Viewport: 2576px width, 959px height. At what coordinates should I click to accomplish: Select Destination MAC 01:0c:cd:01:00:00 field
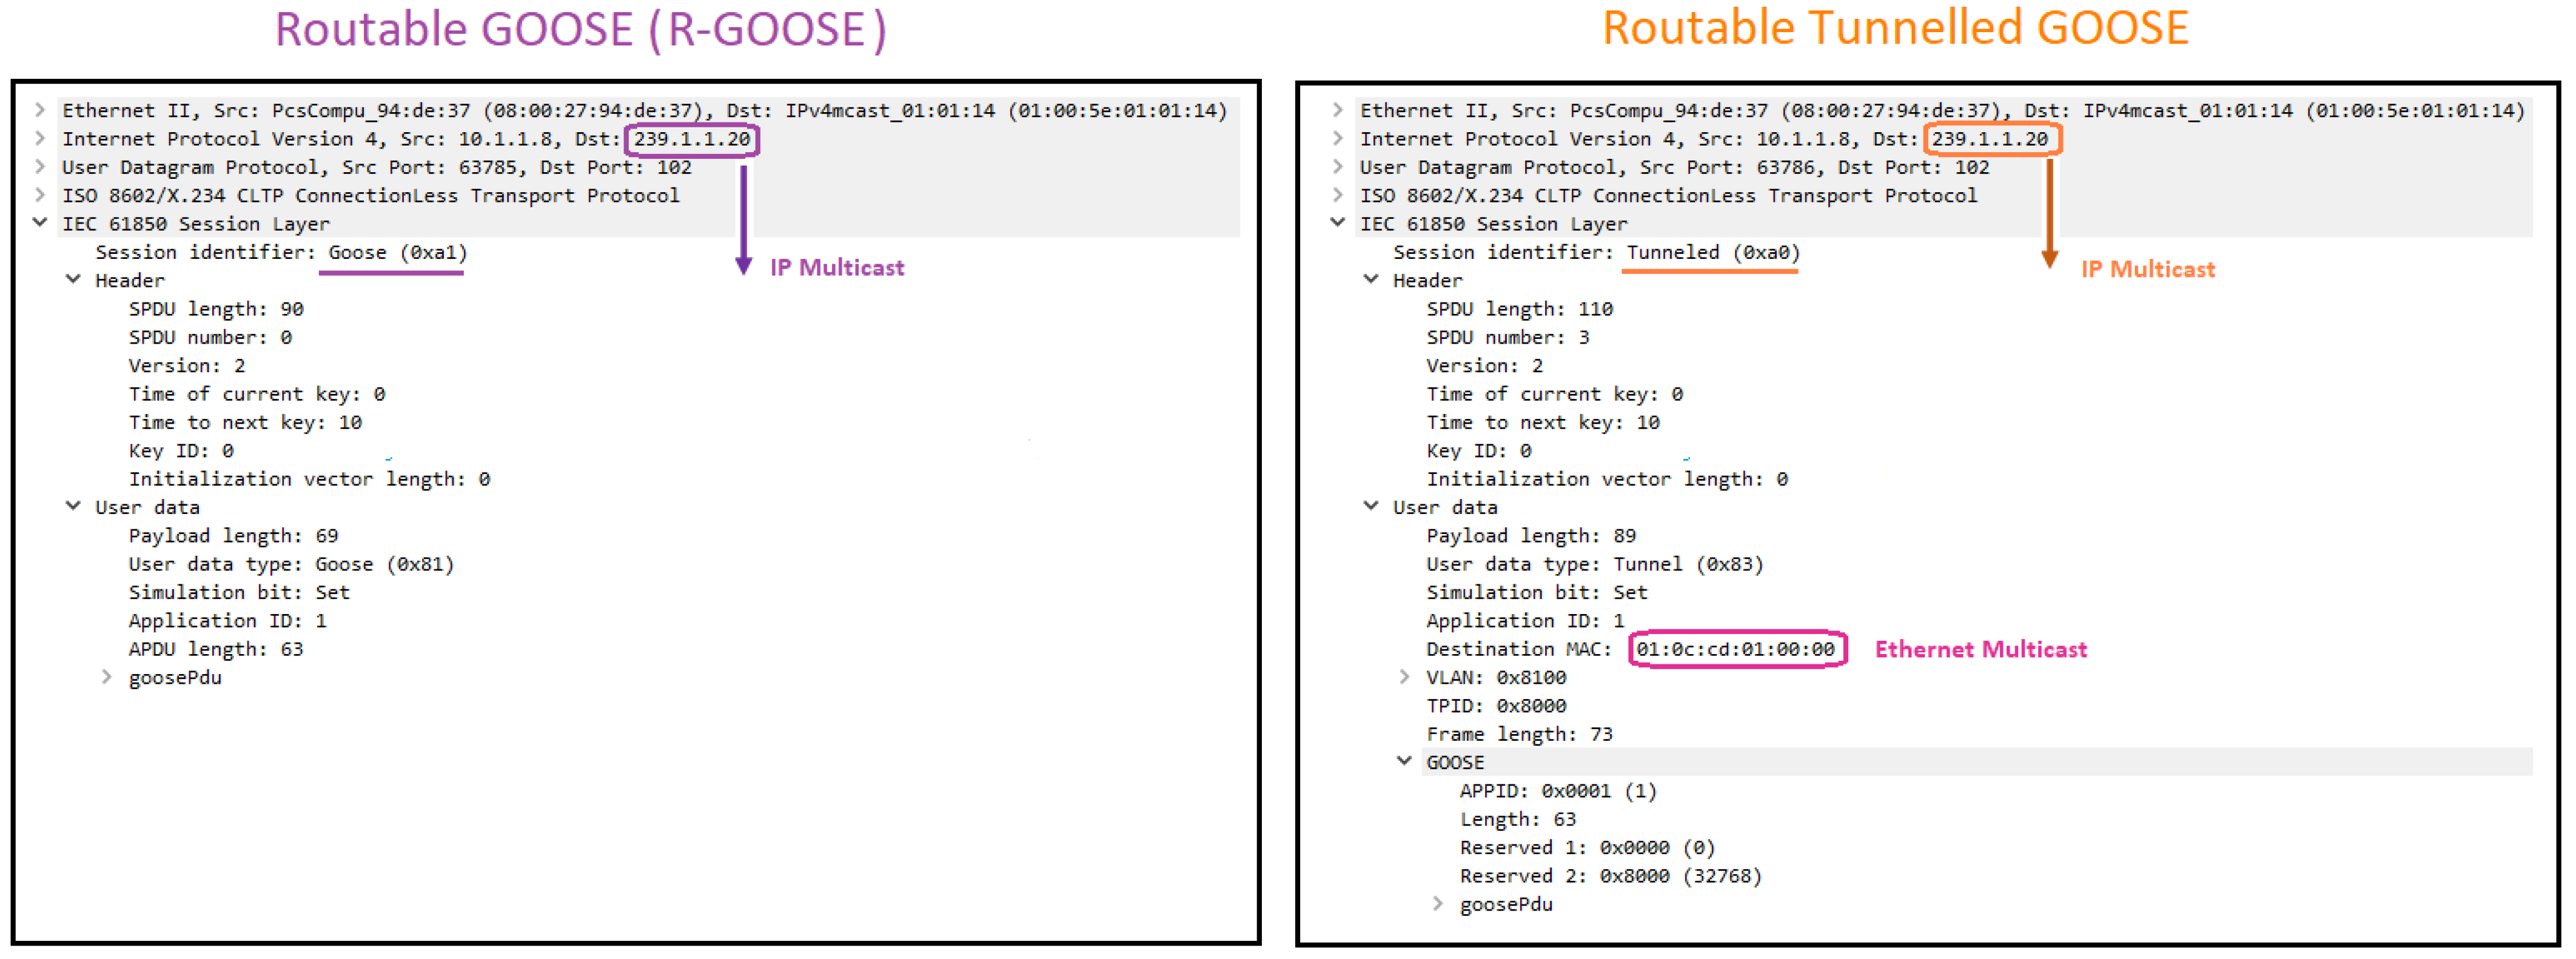tap(1735, 649)
